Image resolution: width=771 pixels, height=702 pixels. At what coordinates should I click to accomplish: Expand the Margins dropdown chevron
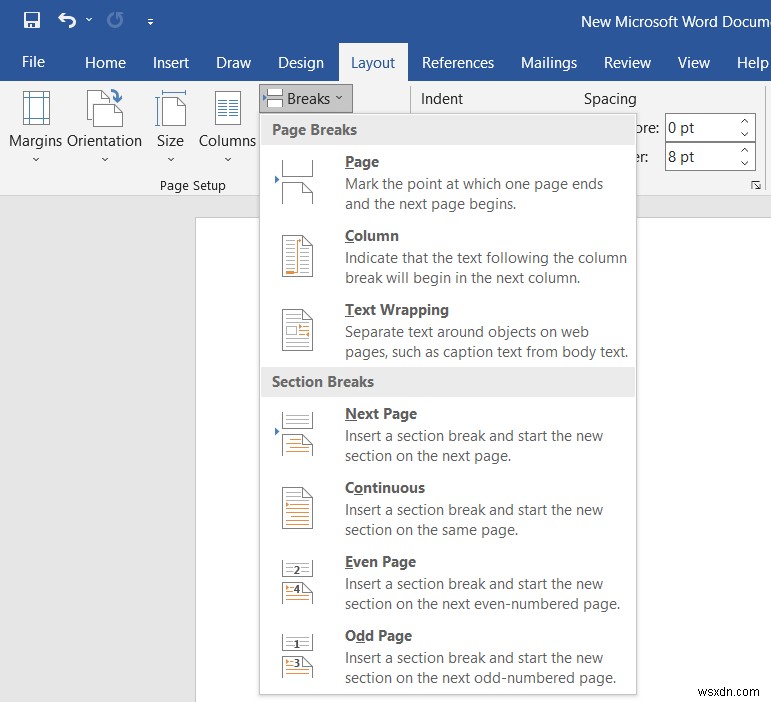pos(36,159)
